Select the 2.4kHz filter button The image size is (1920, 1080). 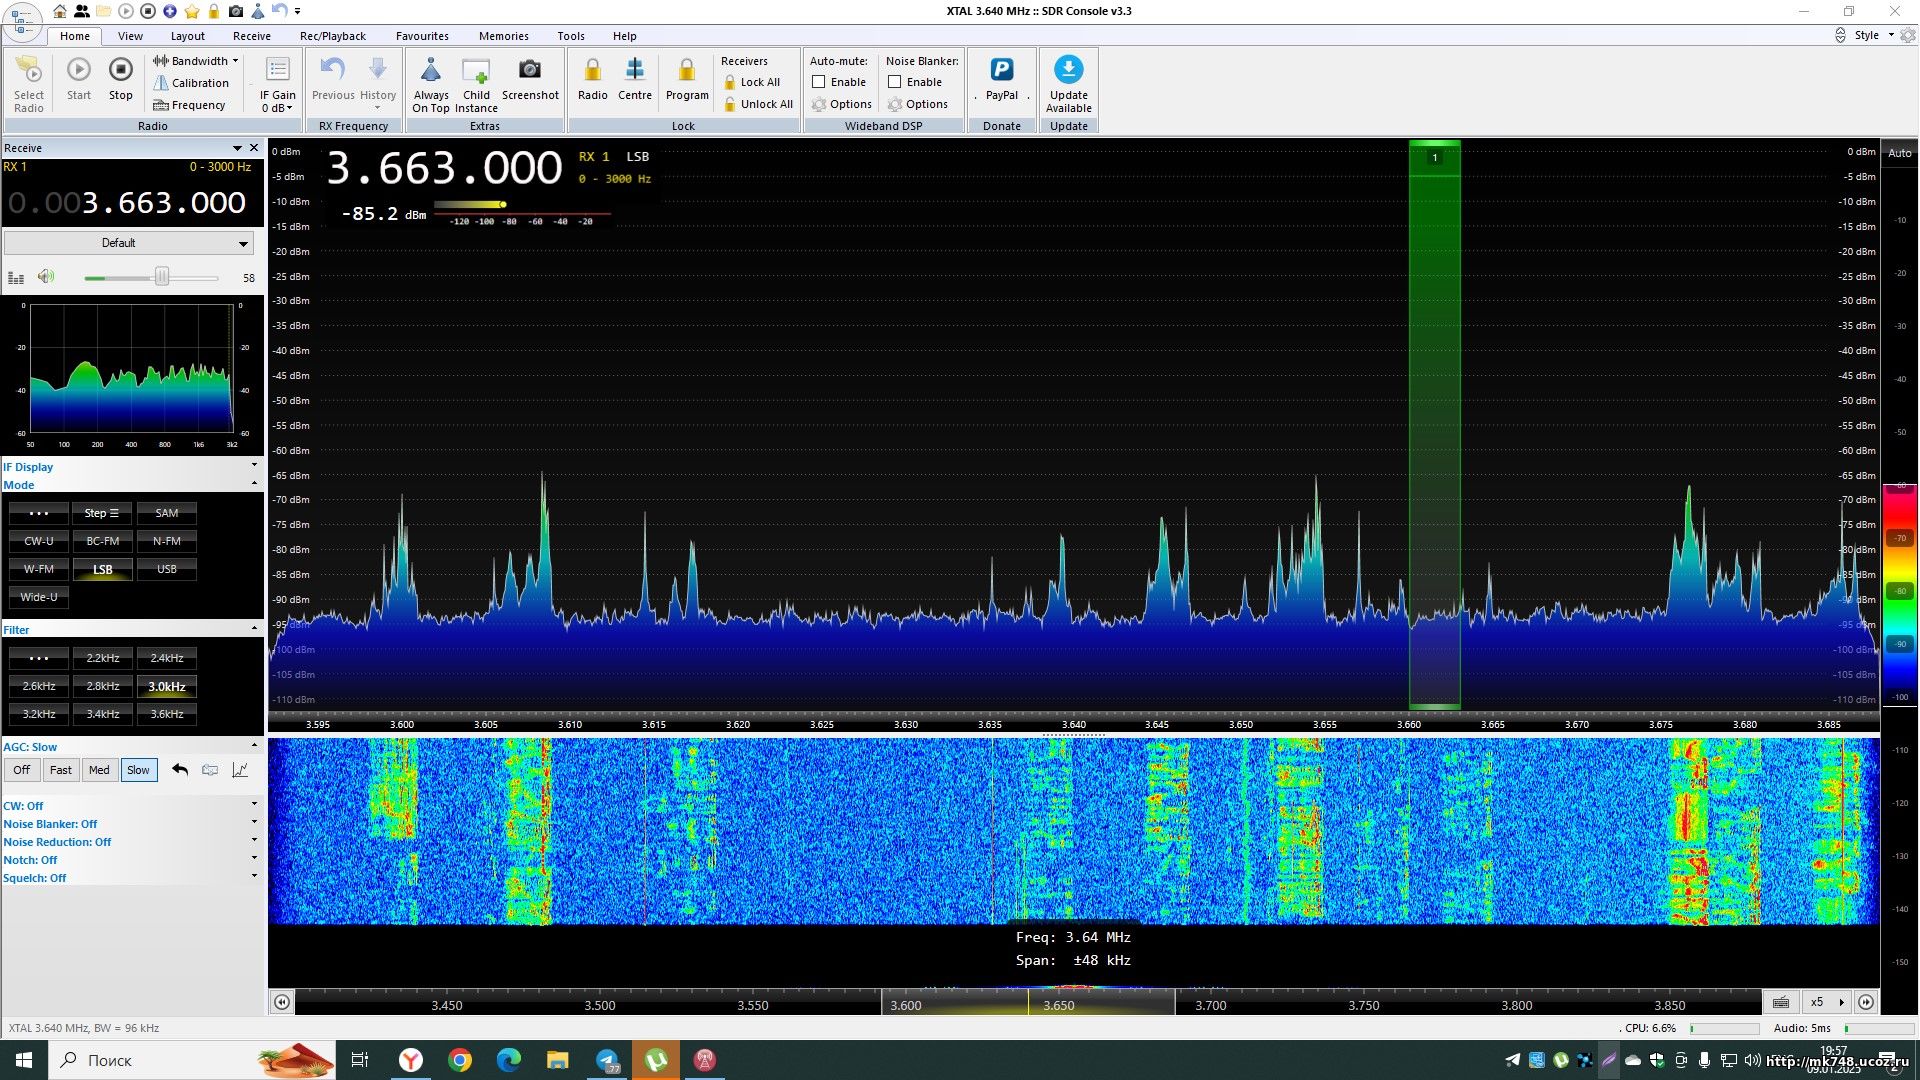pyautogui.click(x=167, y=658)
